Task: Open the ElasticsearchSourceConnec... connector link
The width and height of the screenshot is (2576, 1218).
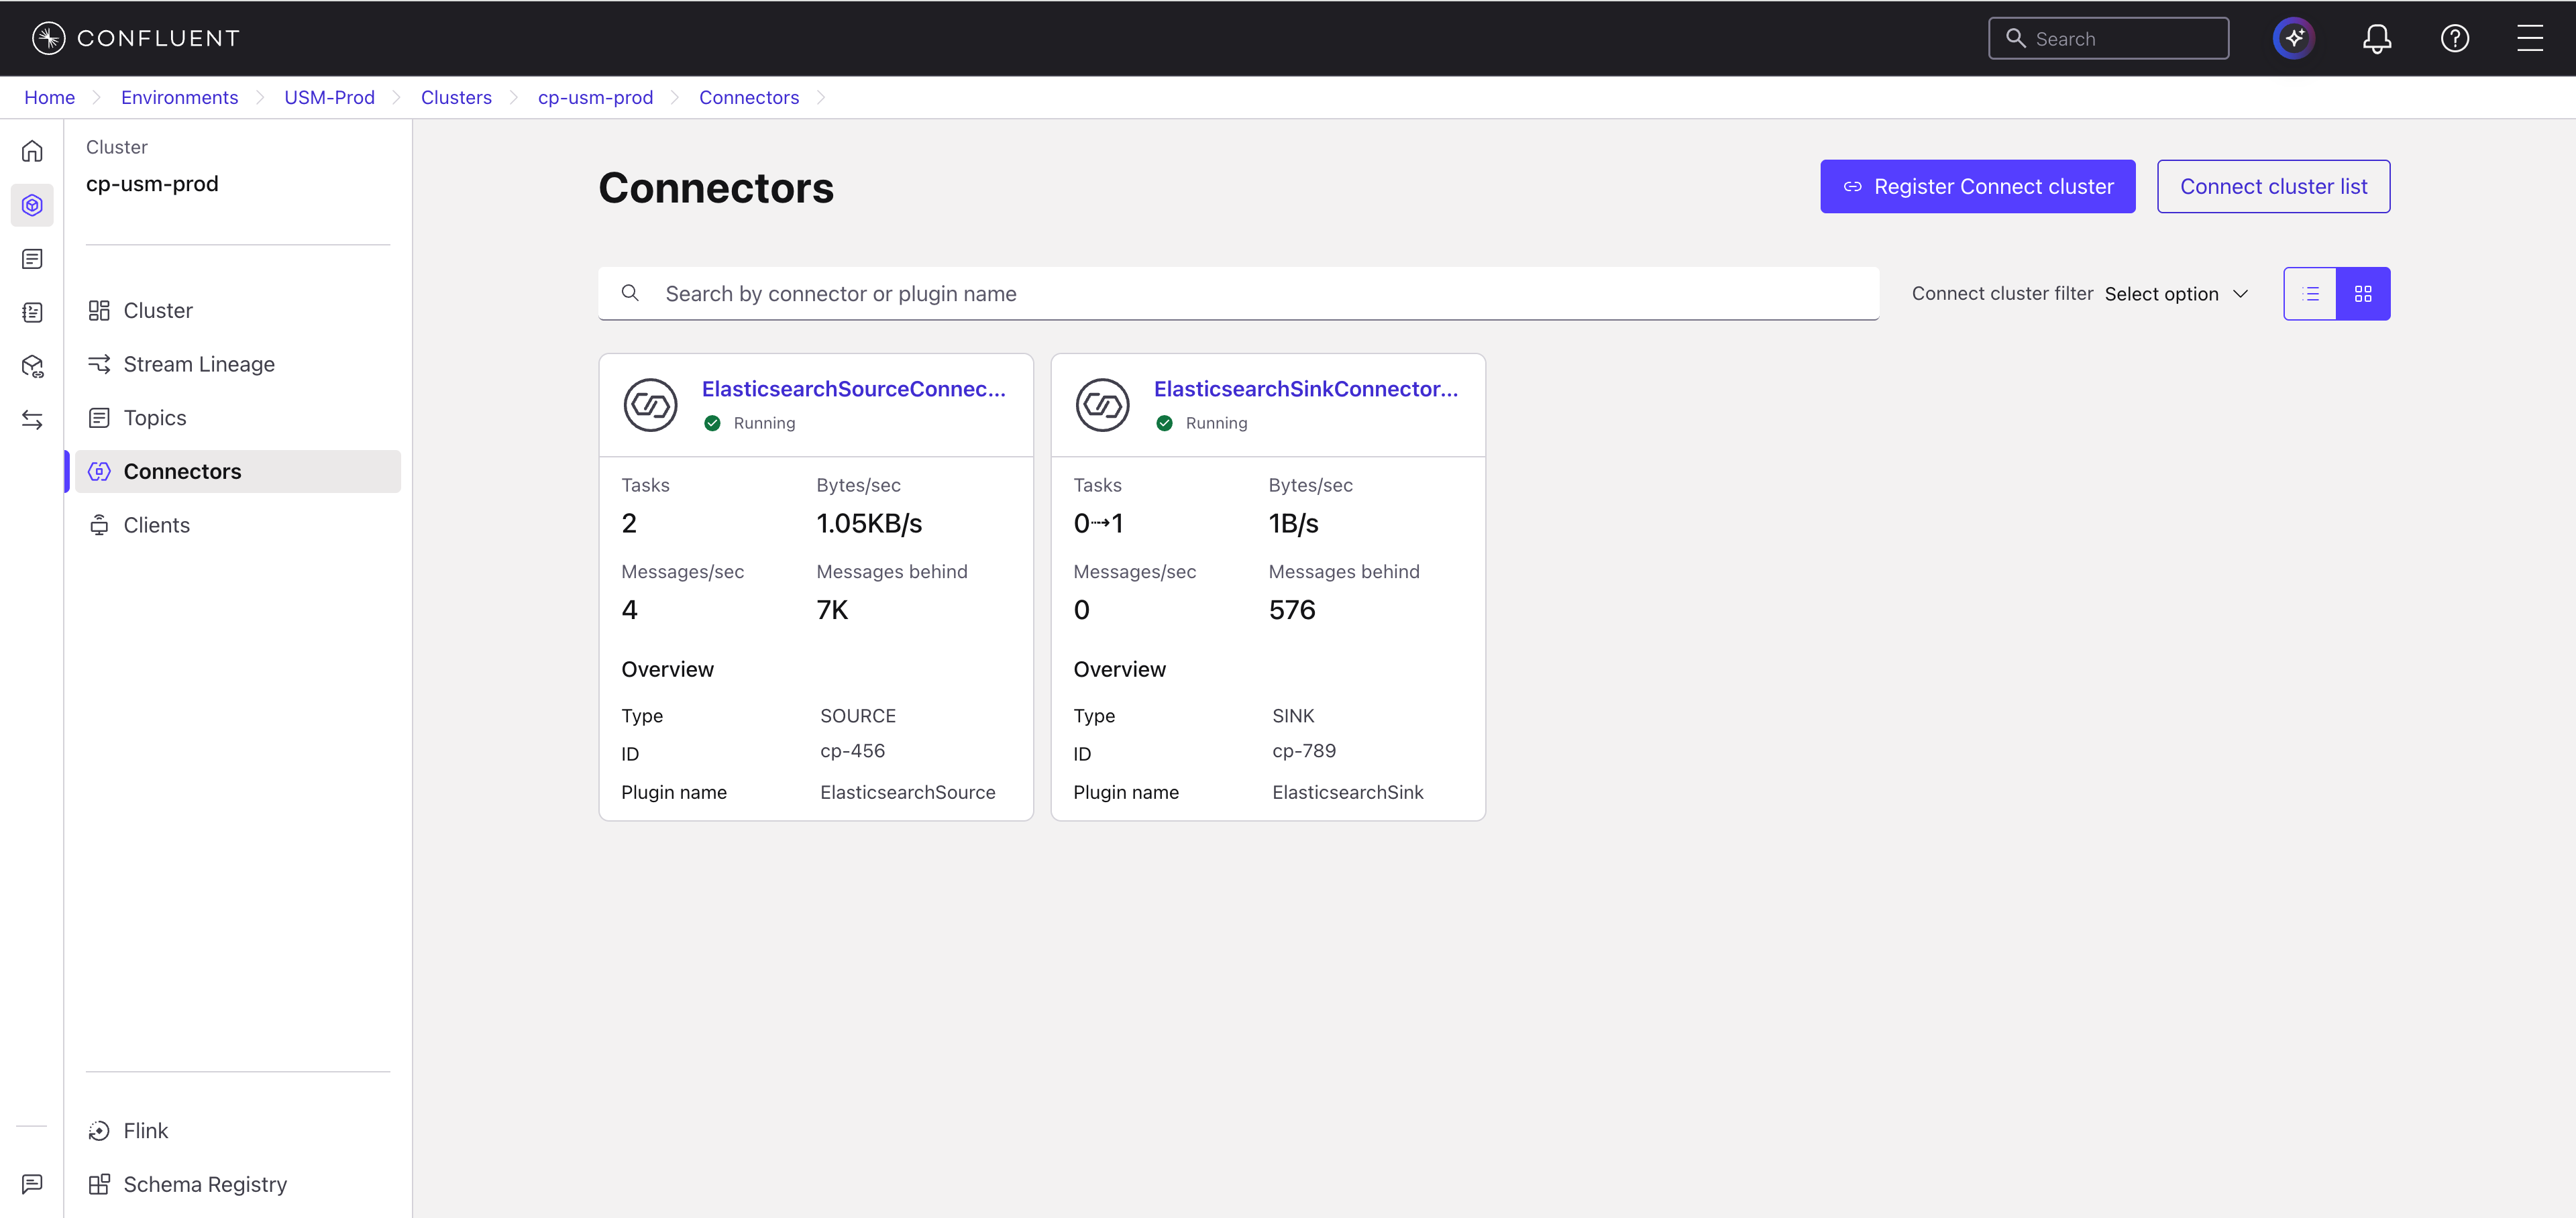Action: [x=853, y=389]
